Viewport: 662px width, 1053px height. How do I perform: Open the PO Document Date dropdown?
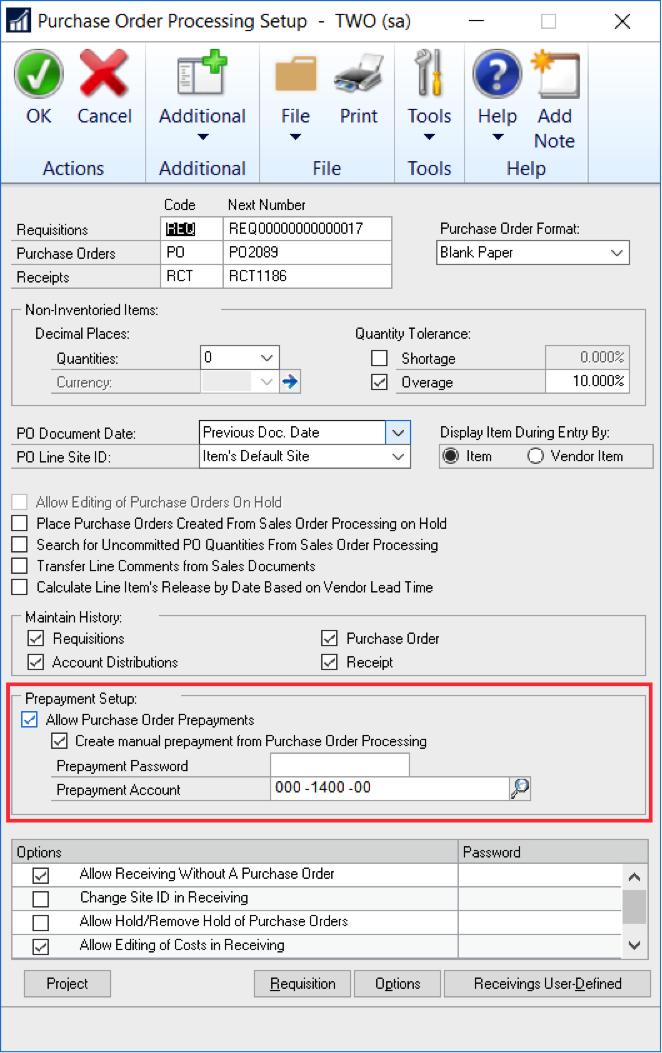click(x=398, y=432)
